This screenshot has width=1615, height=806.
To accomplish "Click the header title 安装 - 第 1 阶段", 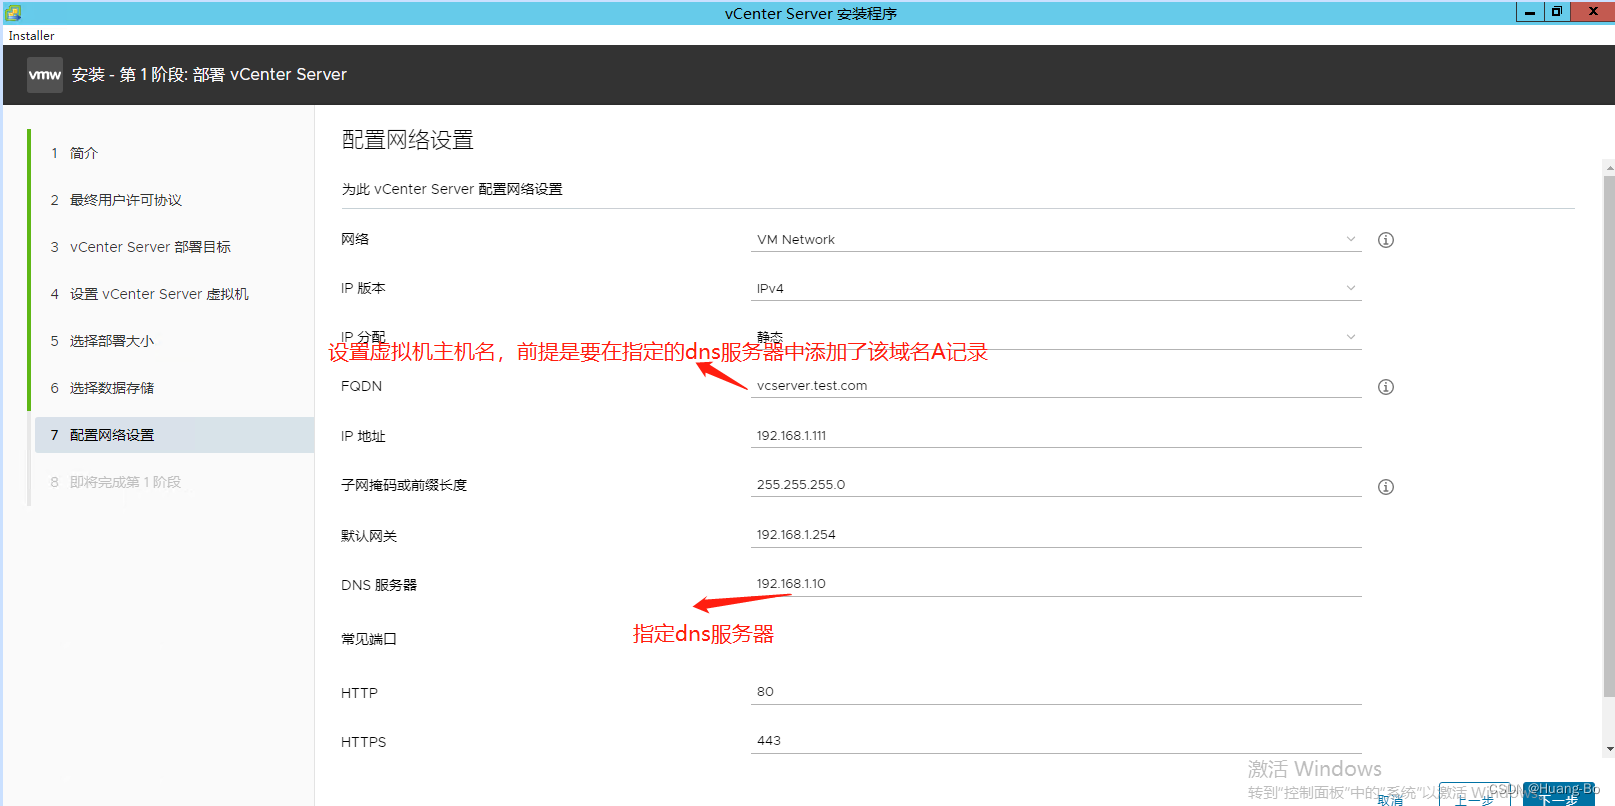I will (x=209, y=75).
